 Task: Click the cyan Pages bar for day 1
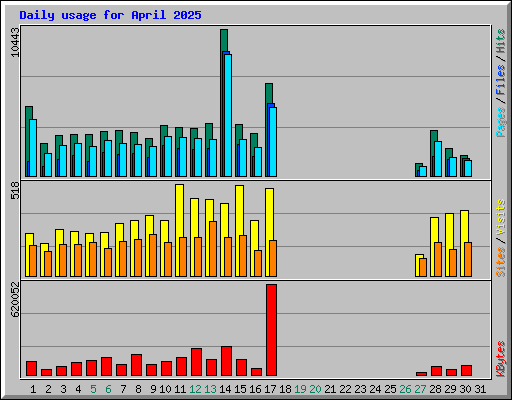[33, 148]
